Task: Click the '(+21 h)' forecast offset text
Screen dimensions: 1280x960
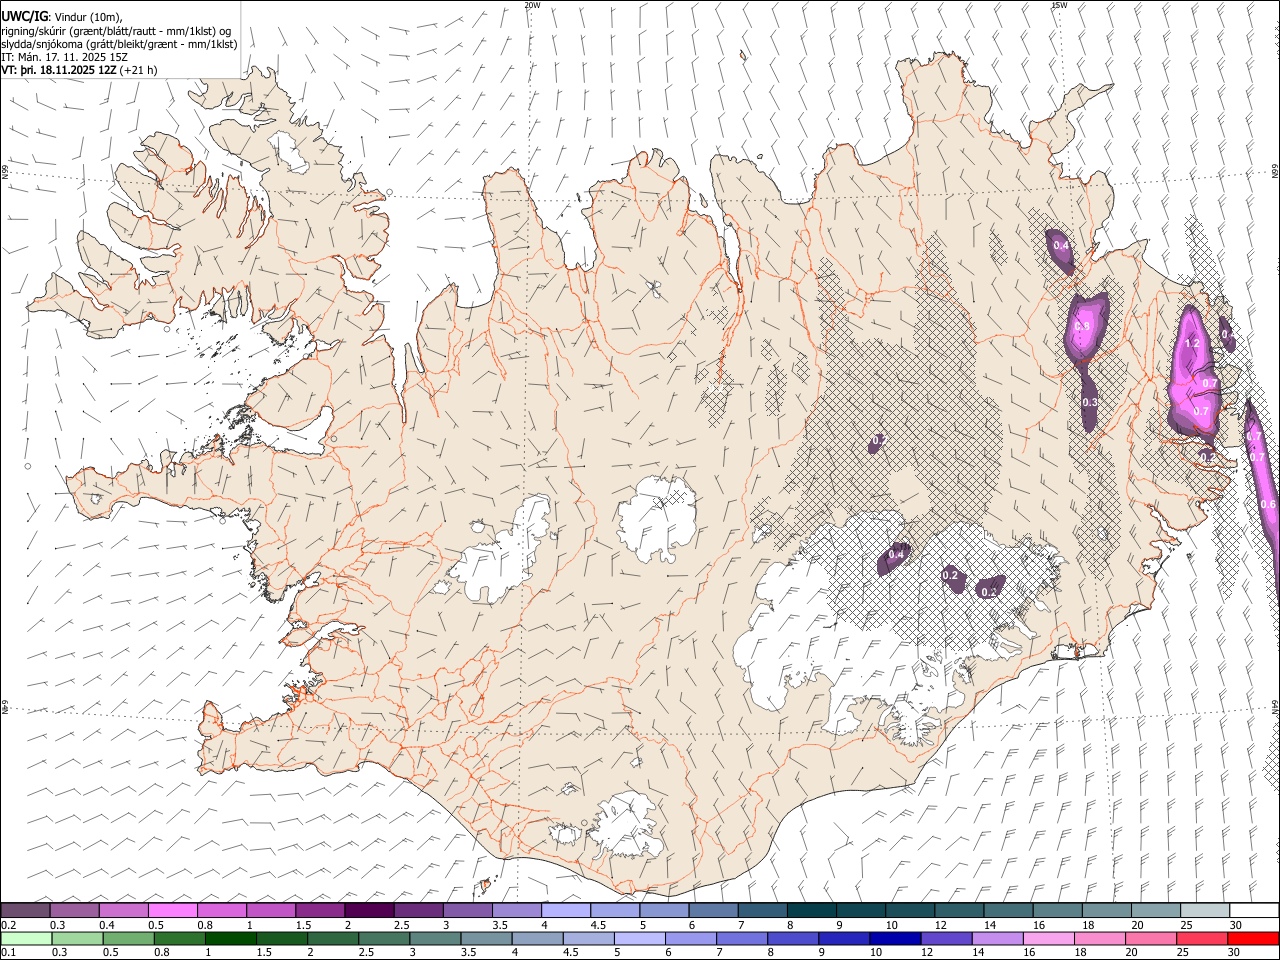Action: (139, 71)
